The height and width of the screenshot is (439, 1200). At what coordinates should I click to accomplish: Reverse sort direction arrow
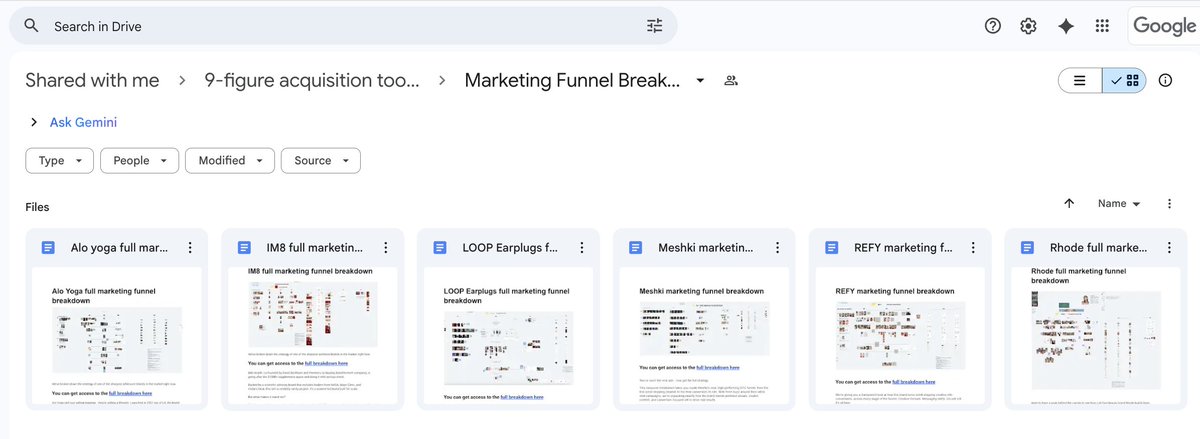pos(1069,203)
